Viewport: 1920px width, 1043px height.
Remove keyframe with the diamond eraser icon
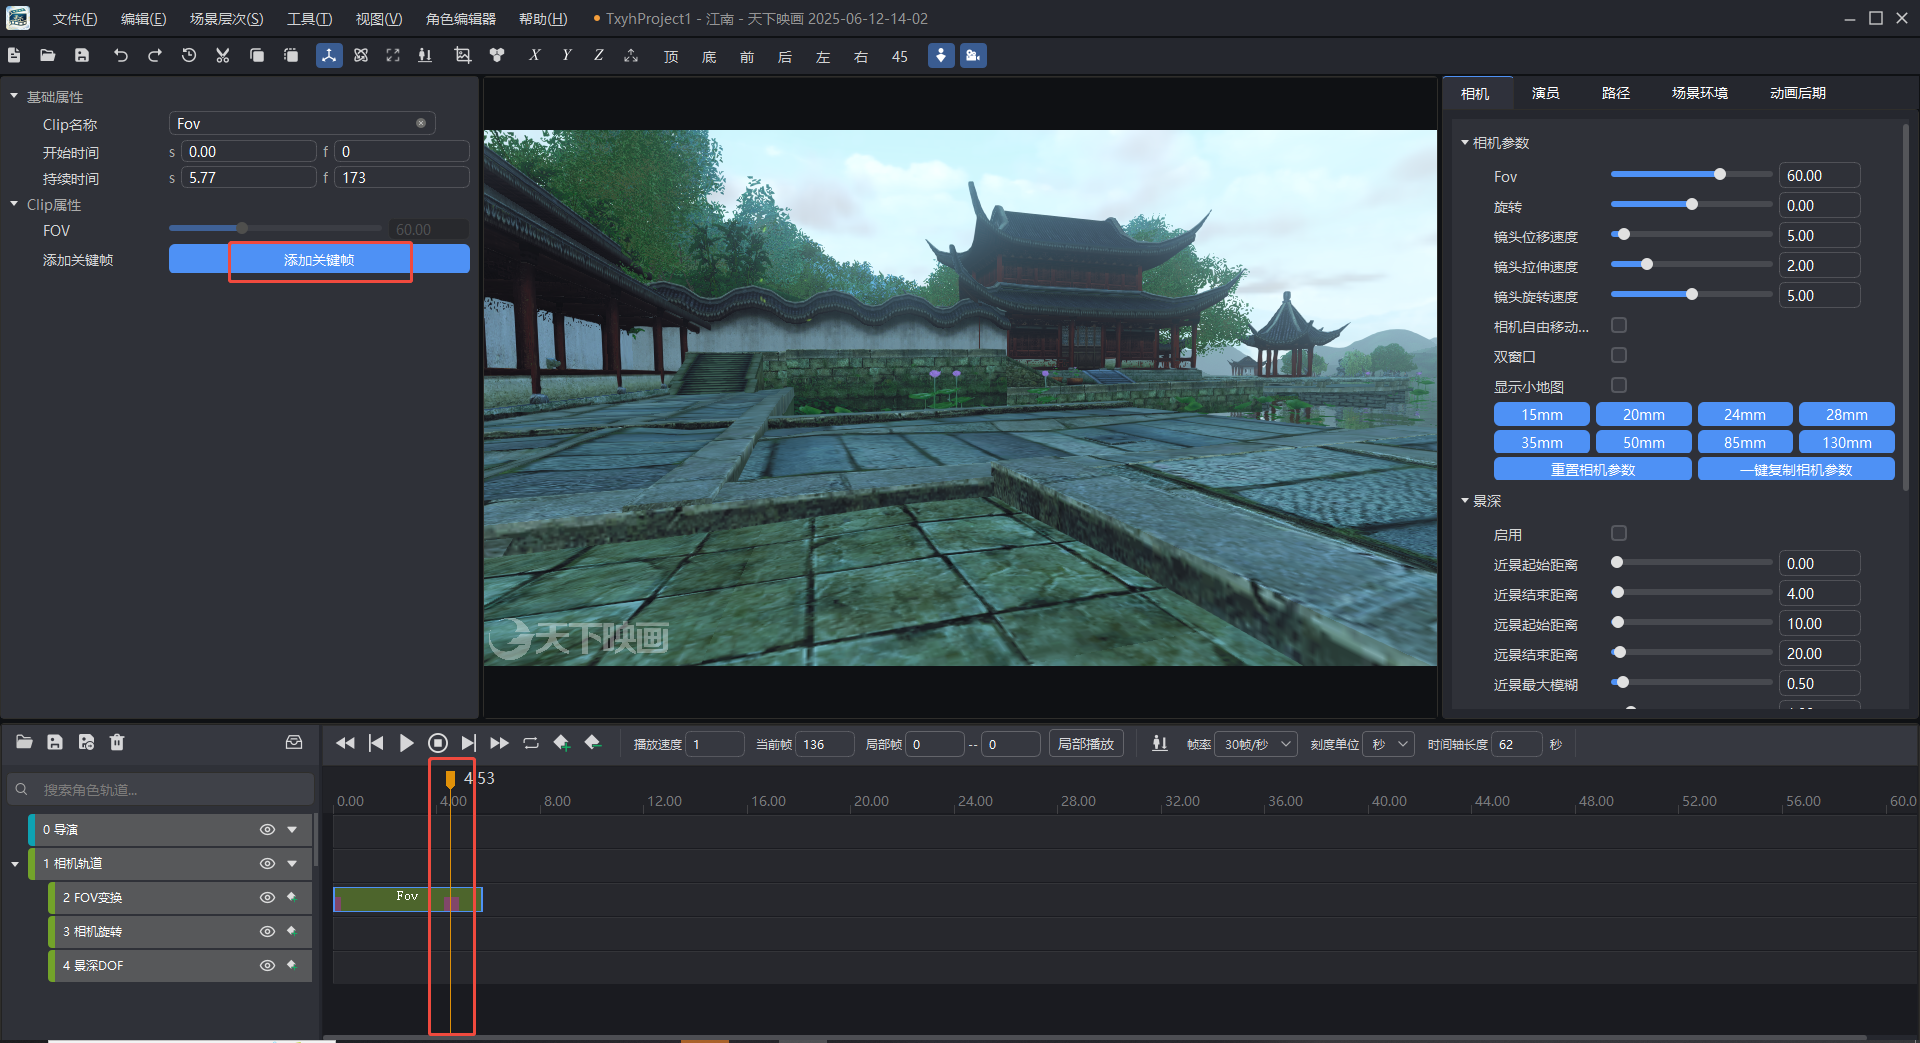[593, 743]
